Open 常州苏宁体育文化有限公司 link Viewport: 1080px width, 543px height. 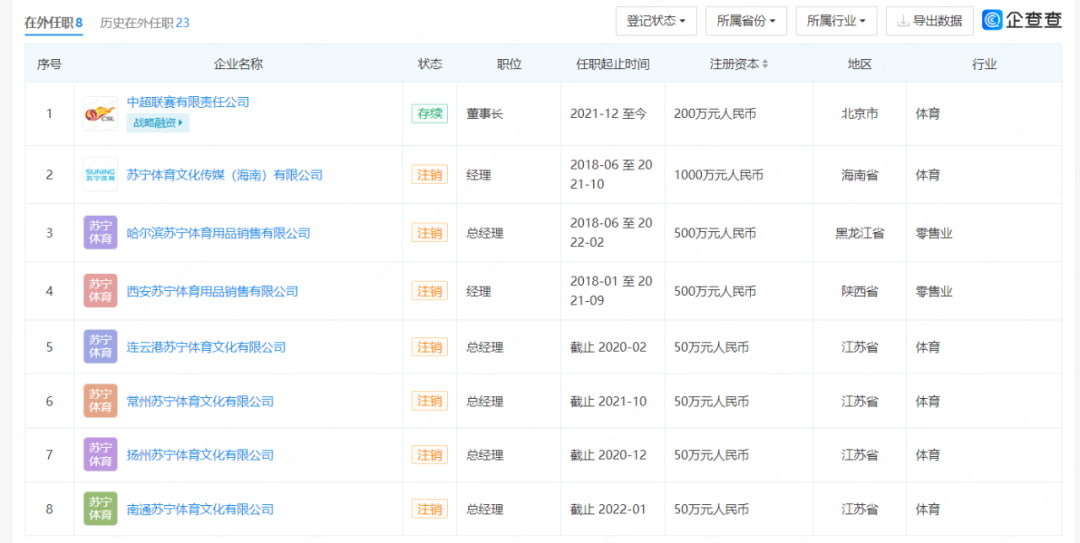(x=200, y=402)
